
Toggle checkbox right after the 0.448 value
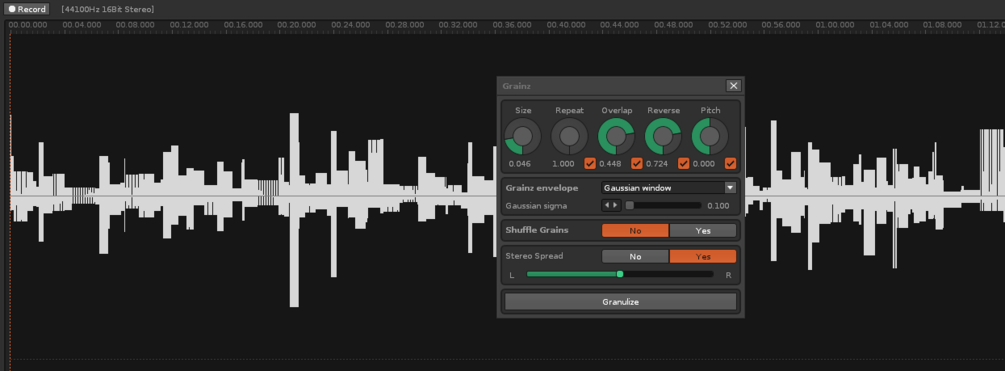pos(636,163)
